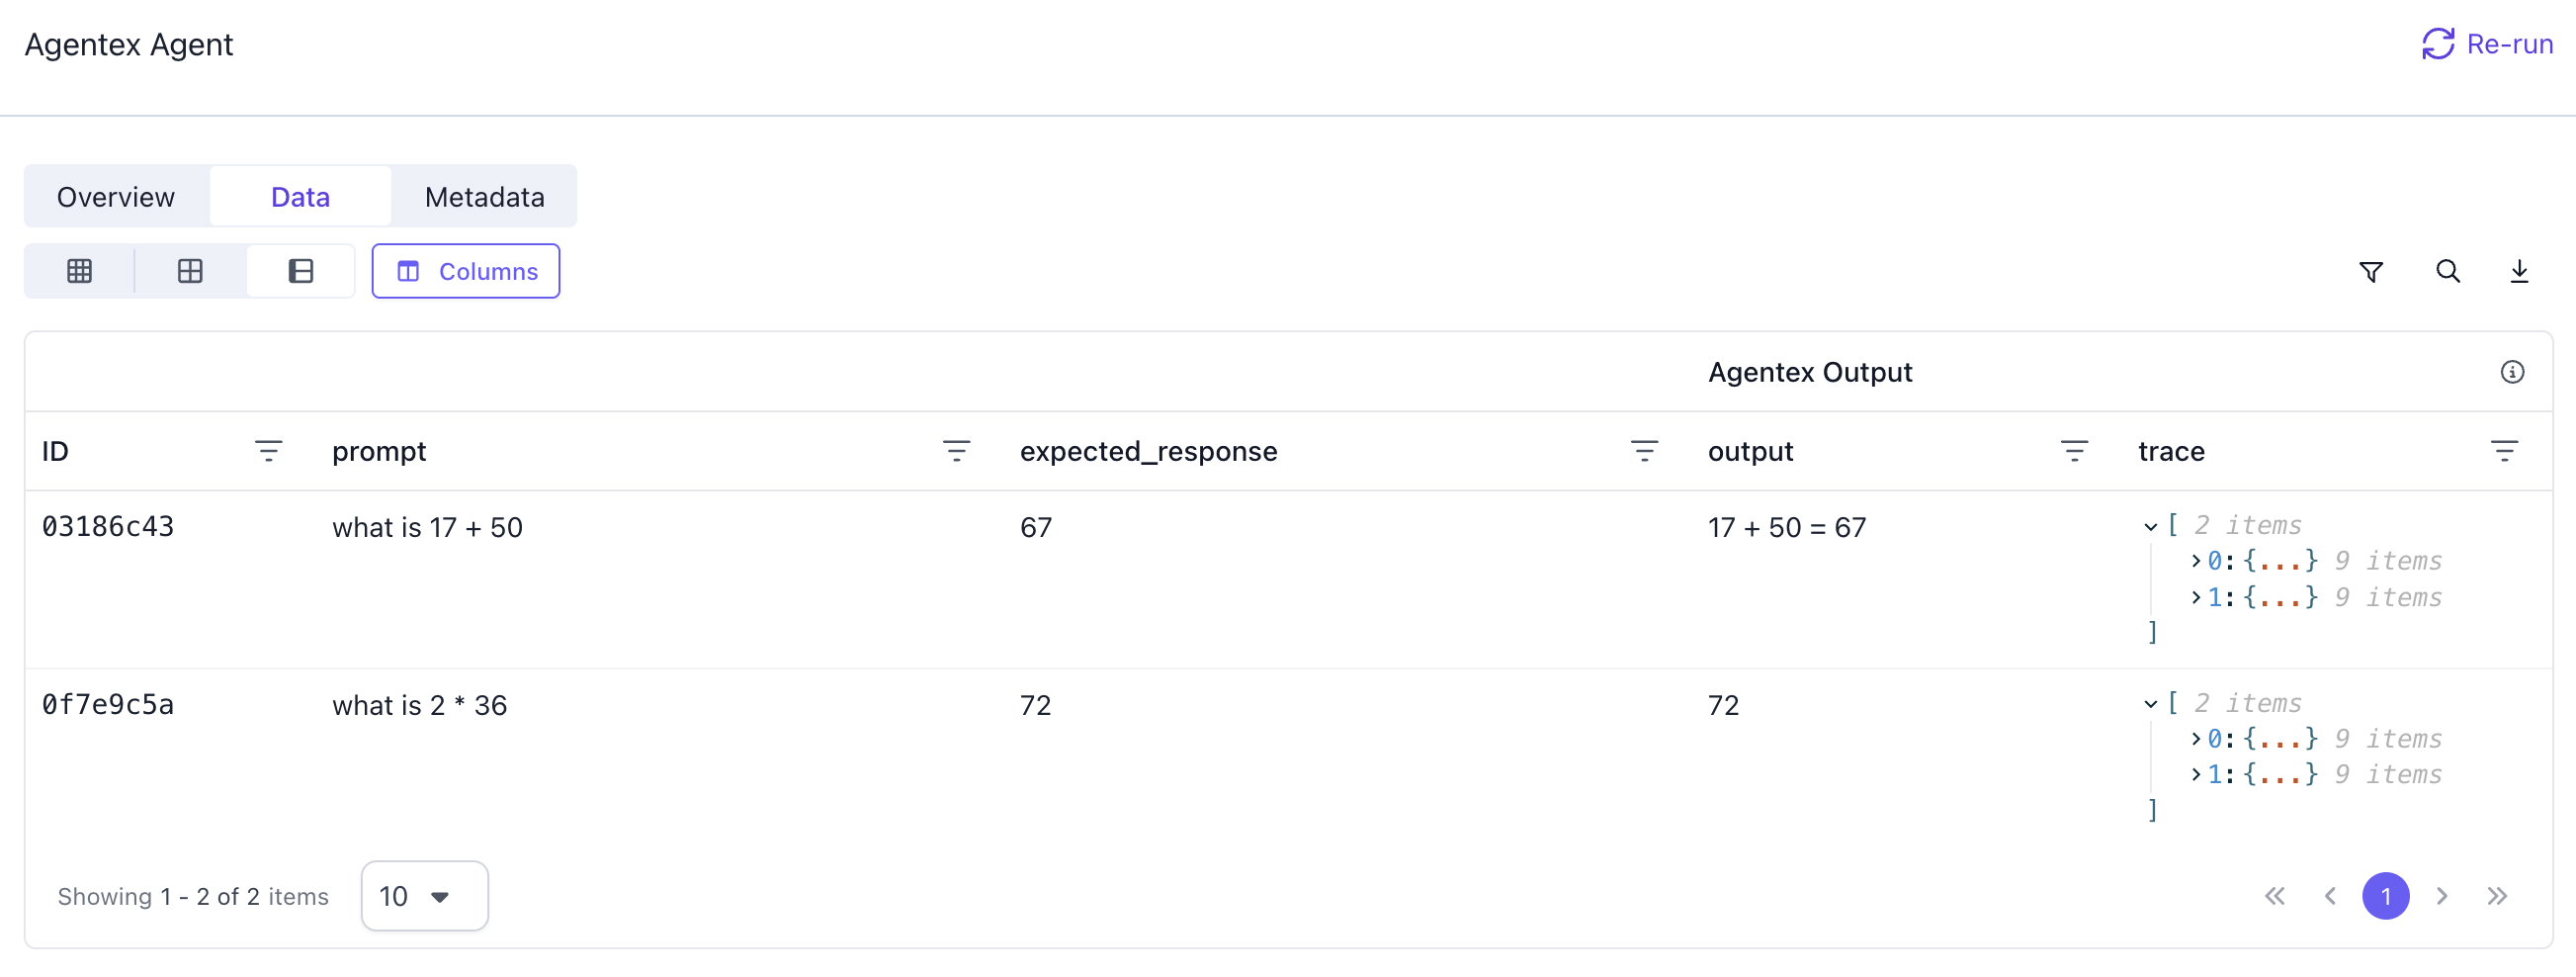Open the filter icon on the prompt column
This screenshot has width=2576, height=977.
point(957,450)
